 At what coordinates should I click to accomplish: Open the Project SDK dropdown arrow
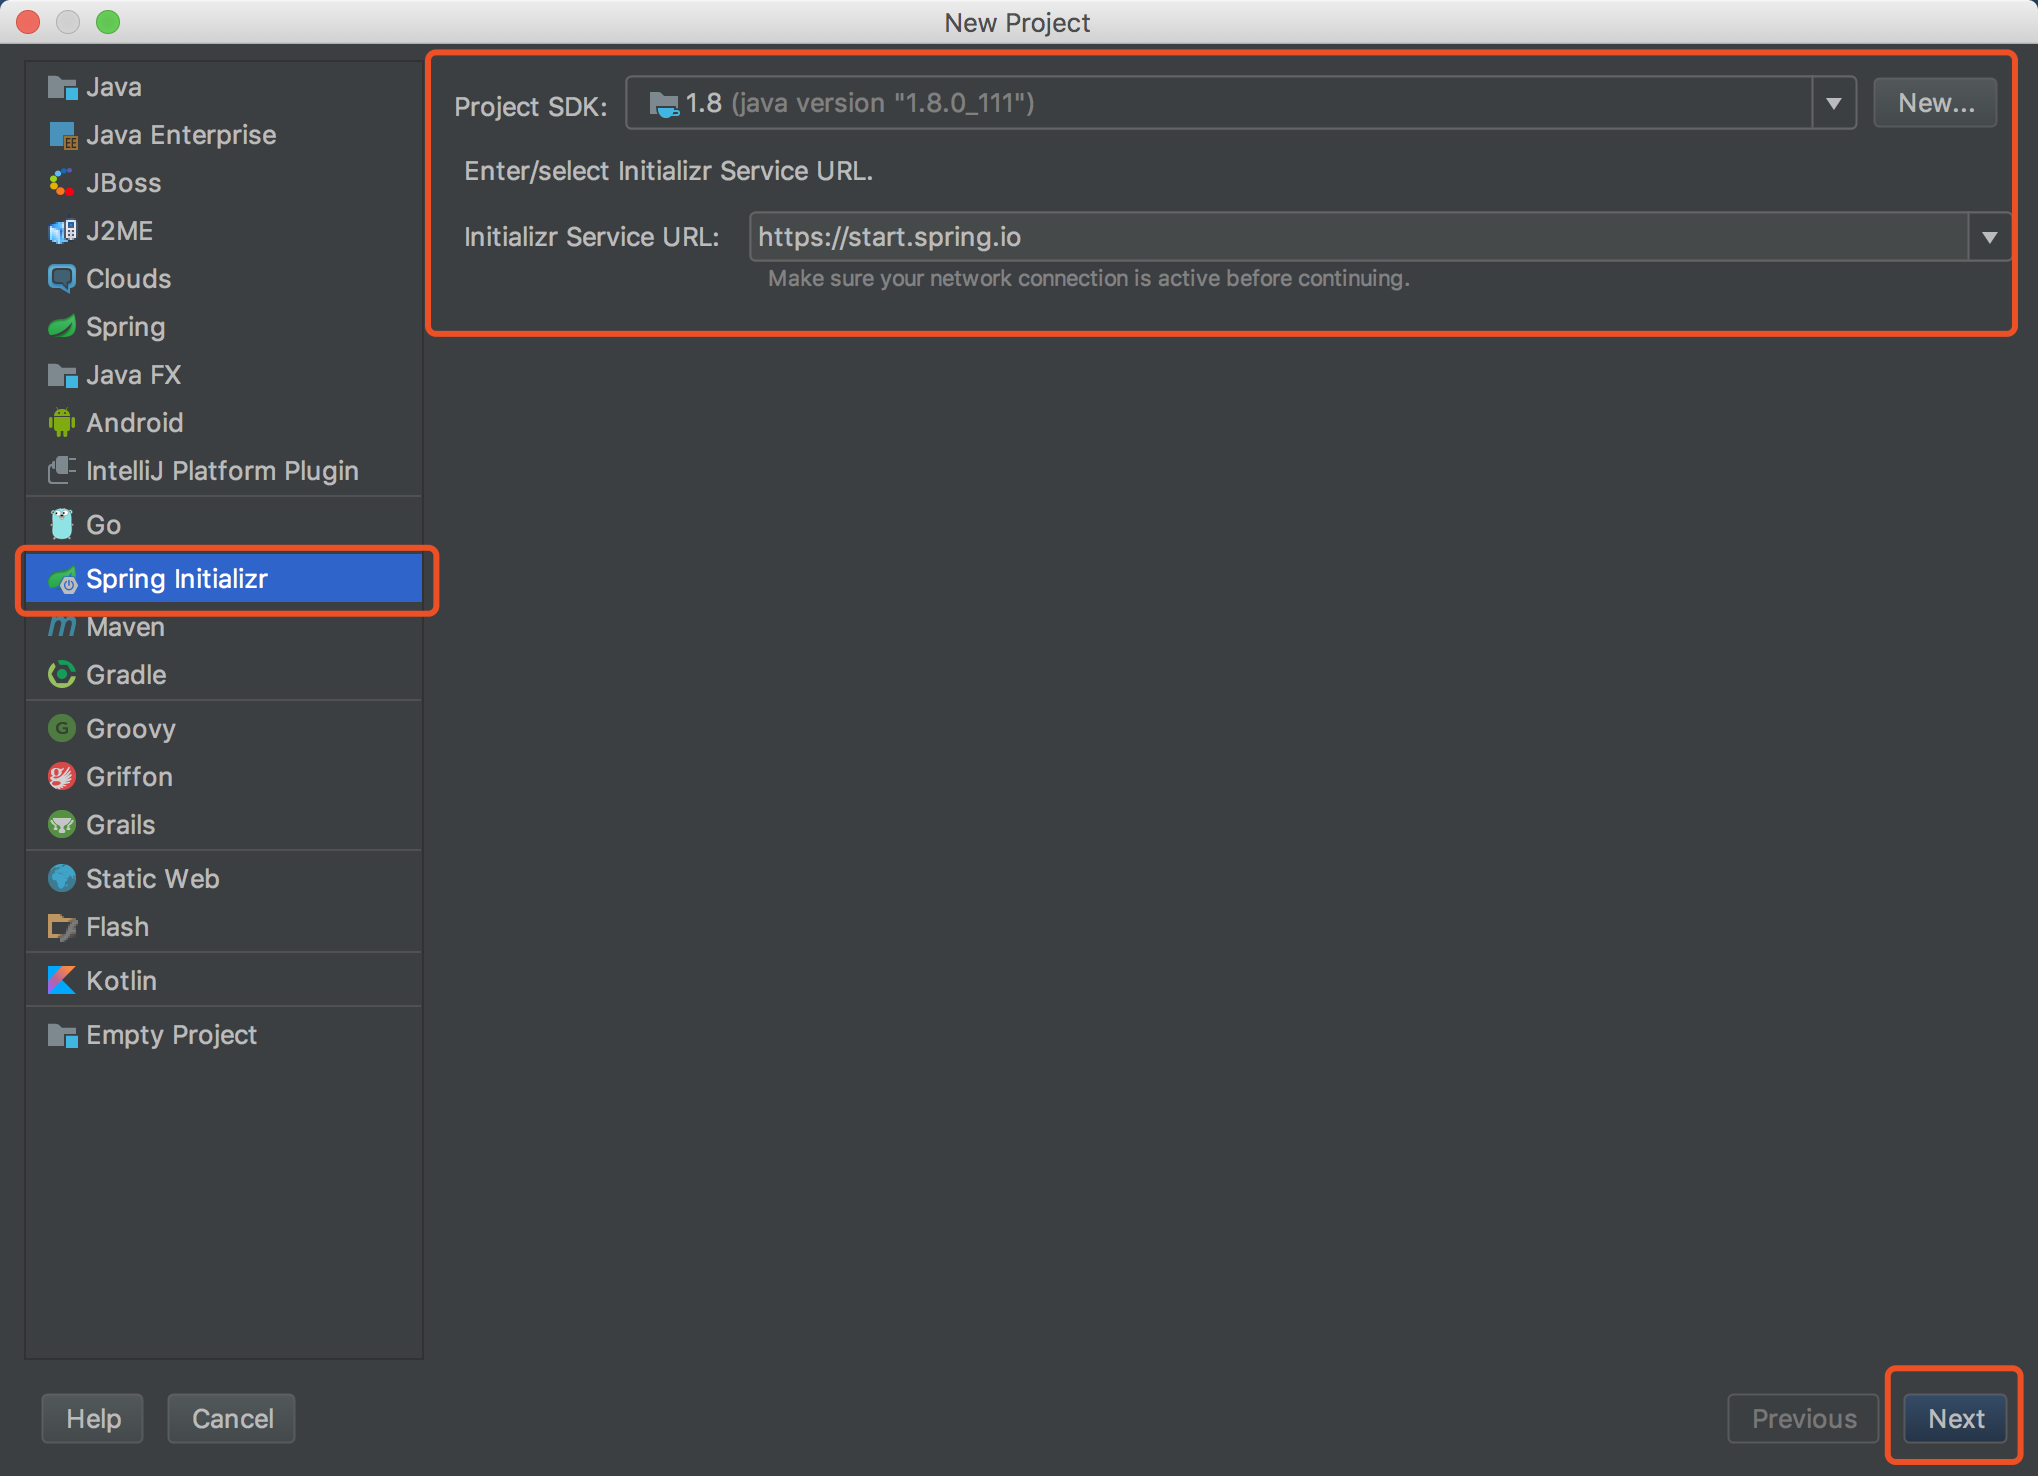[x=1834, y=103]
